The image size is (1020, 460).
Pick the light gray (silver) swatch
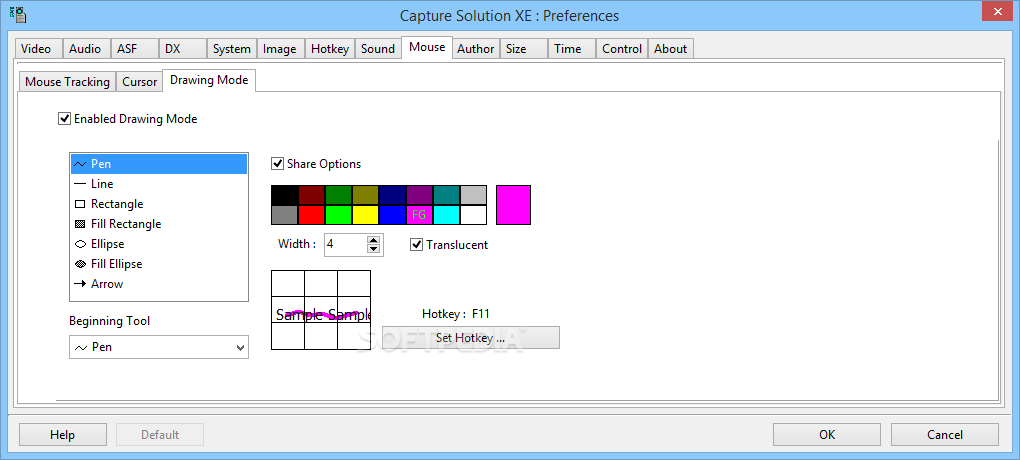(x=474, y=195)
